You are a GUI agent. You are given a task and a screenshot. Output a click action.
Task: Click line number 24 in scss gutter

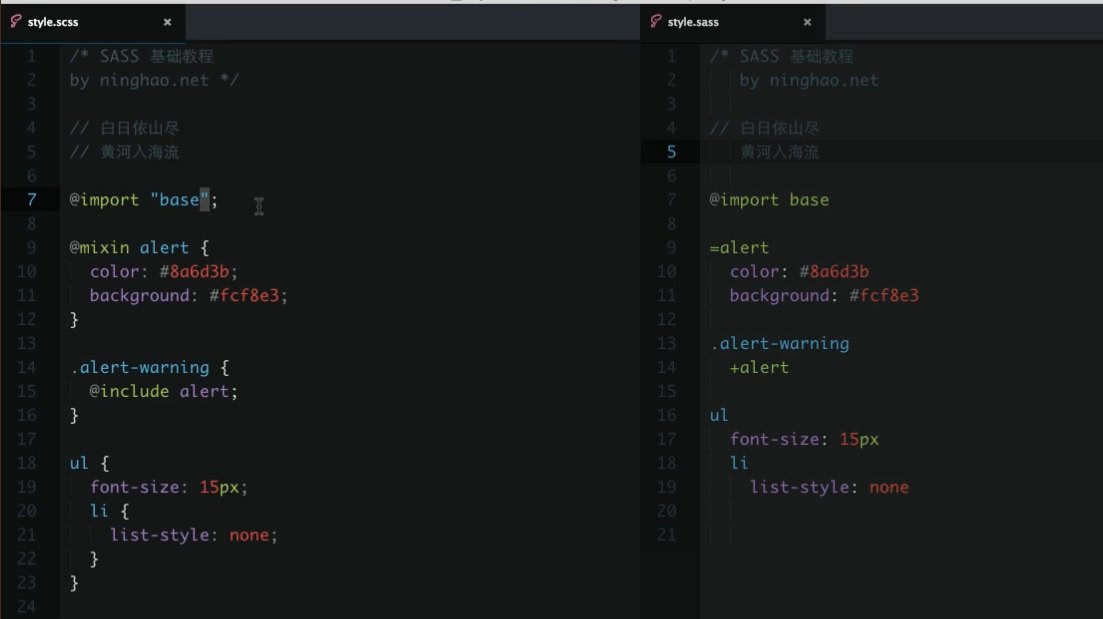(27, 606)
